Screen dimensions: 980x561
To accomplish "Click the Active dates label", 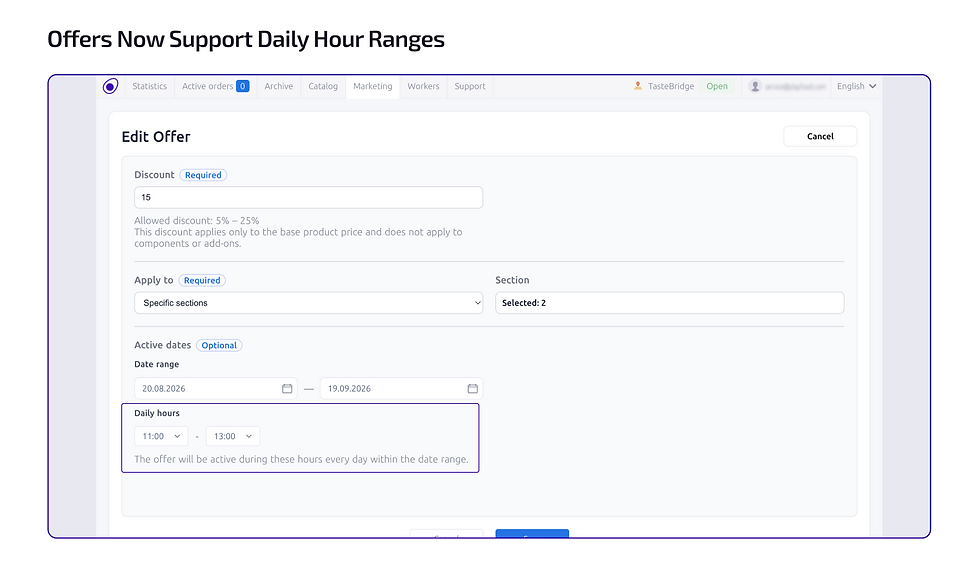I will 162,345.
